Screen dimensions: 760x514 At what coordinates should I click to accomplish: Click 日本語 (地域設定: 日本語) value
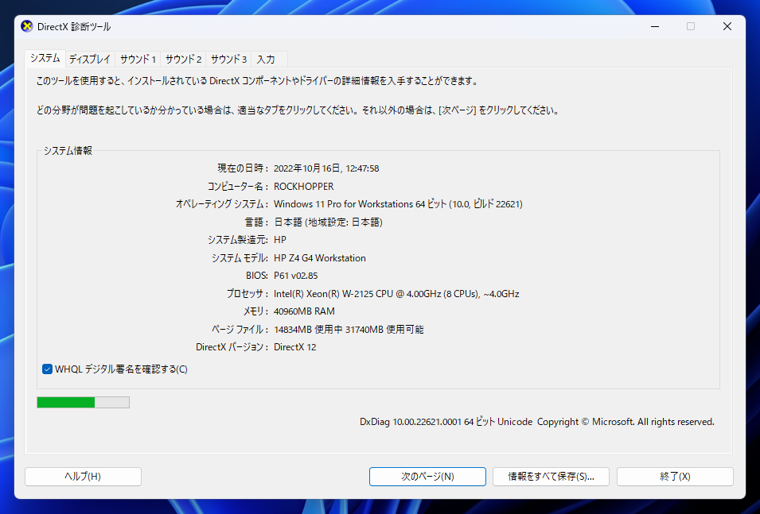point(328,222)
